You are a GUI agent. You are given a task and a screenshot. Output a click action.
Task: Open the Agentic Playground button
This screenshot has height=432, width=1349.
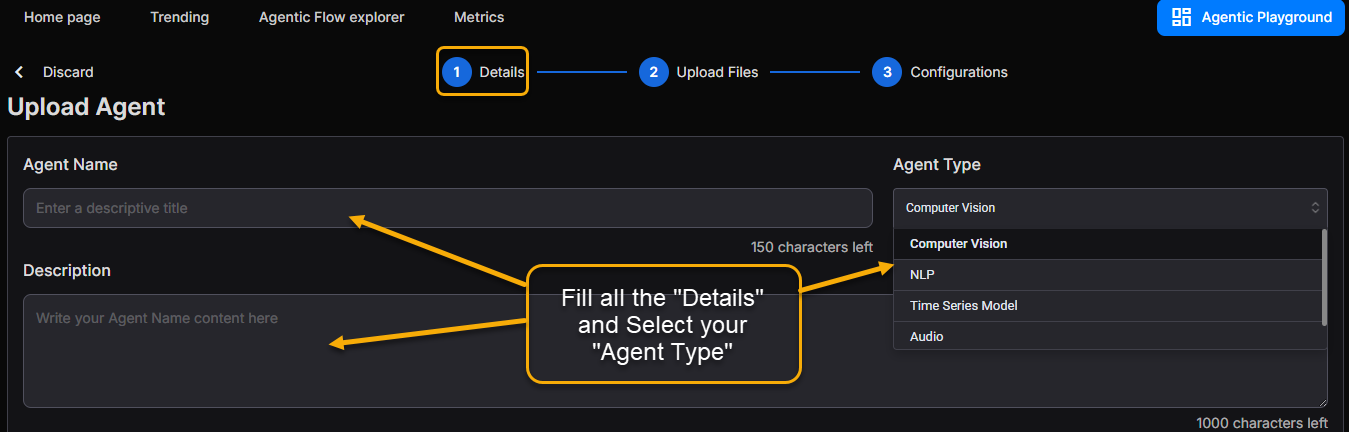pyautogui.click(x=1250, y=17)
